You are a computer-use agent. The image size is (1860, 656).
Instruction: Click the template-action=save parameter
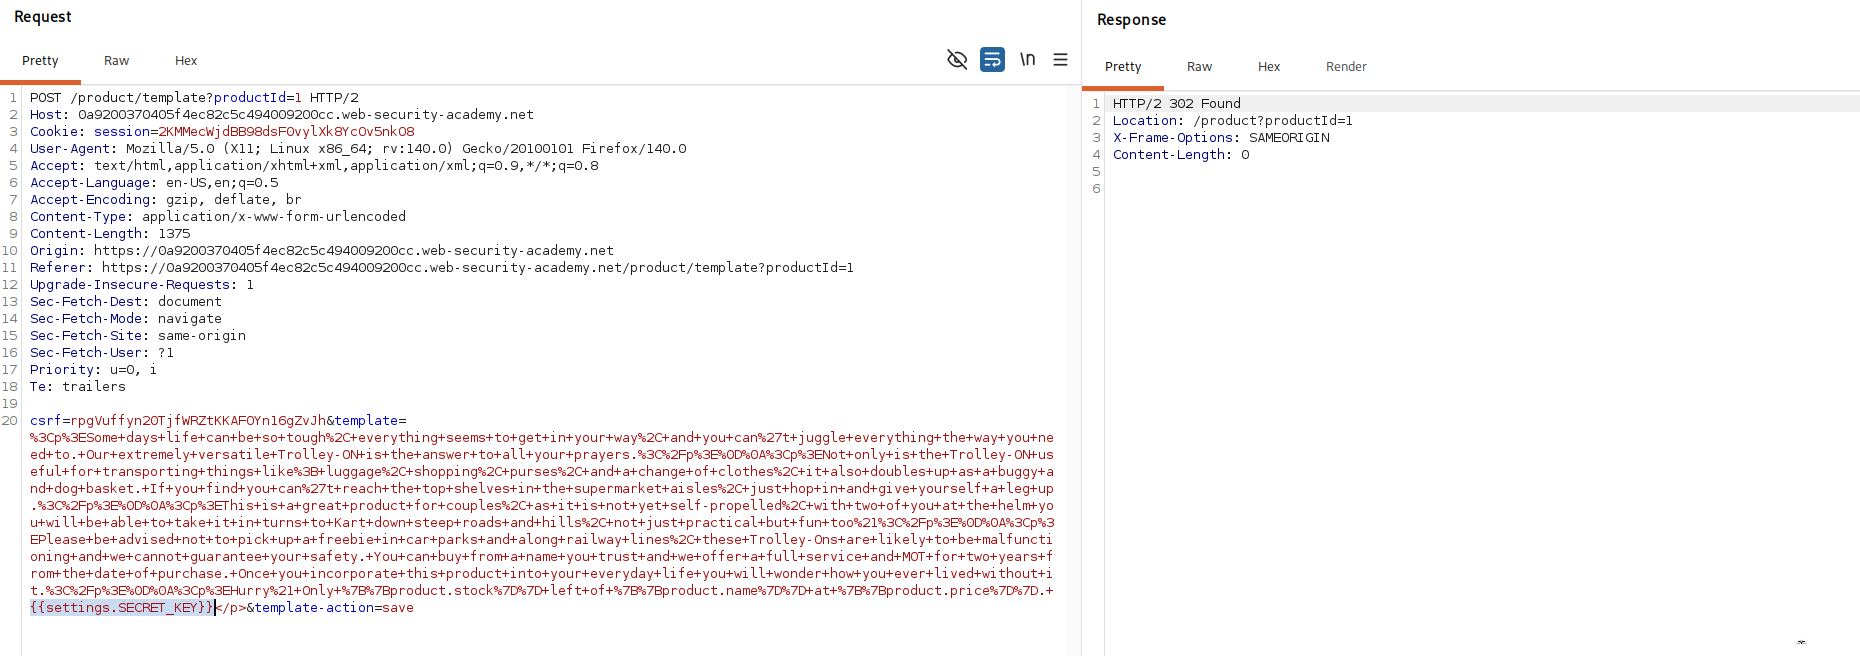pyautogui.click(x=334, y=608)
